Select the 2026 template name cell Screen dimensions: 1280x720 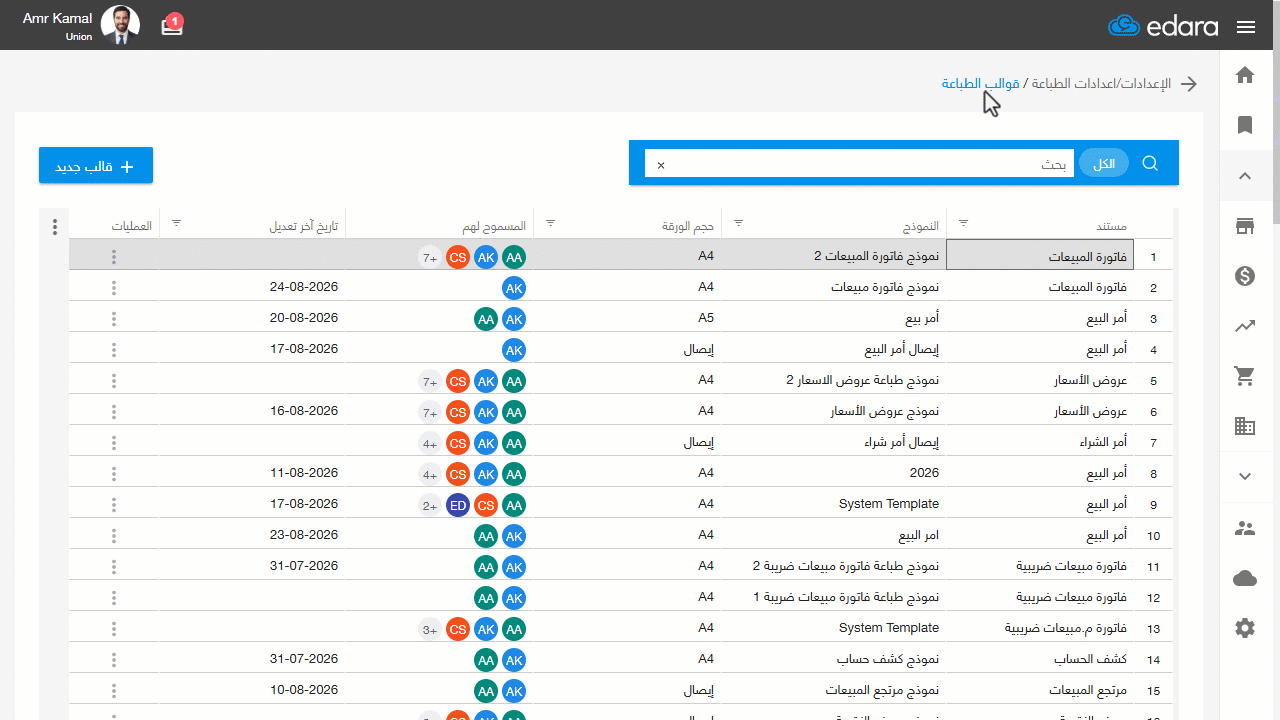point(834,473)
